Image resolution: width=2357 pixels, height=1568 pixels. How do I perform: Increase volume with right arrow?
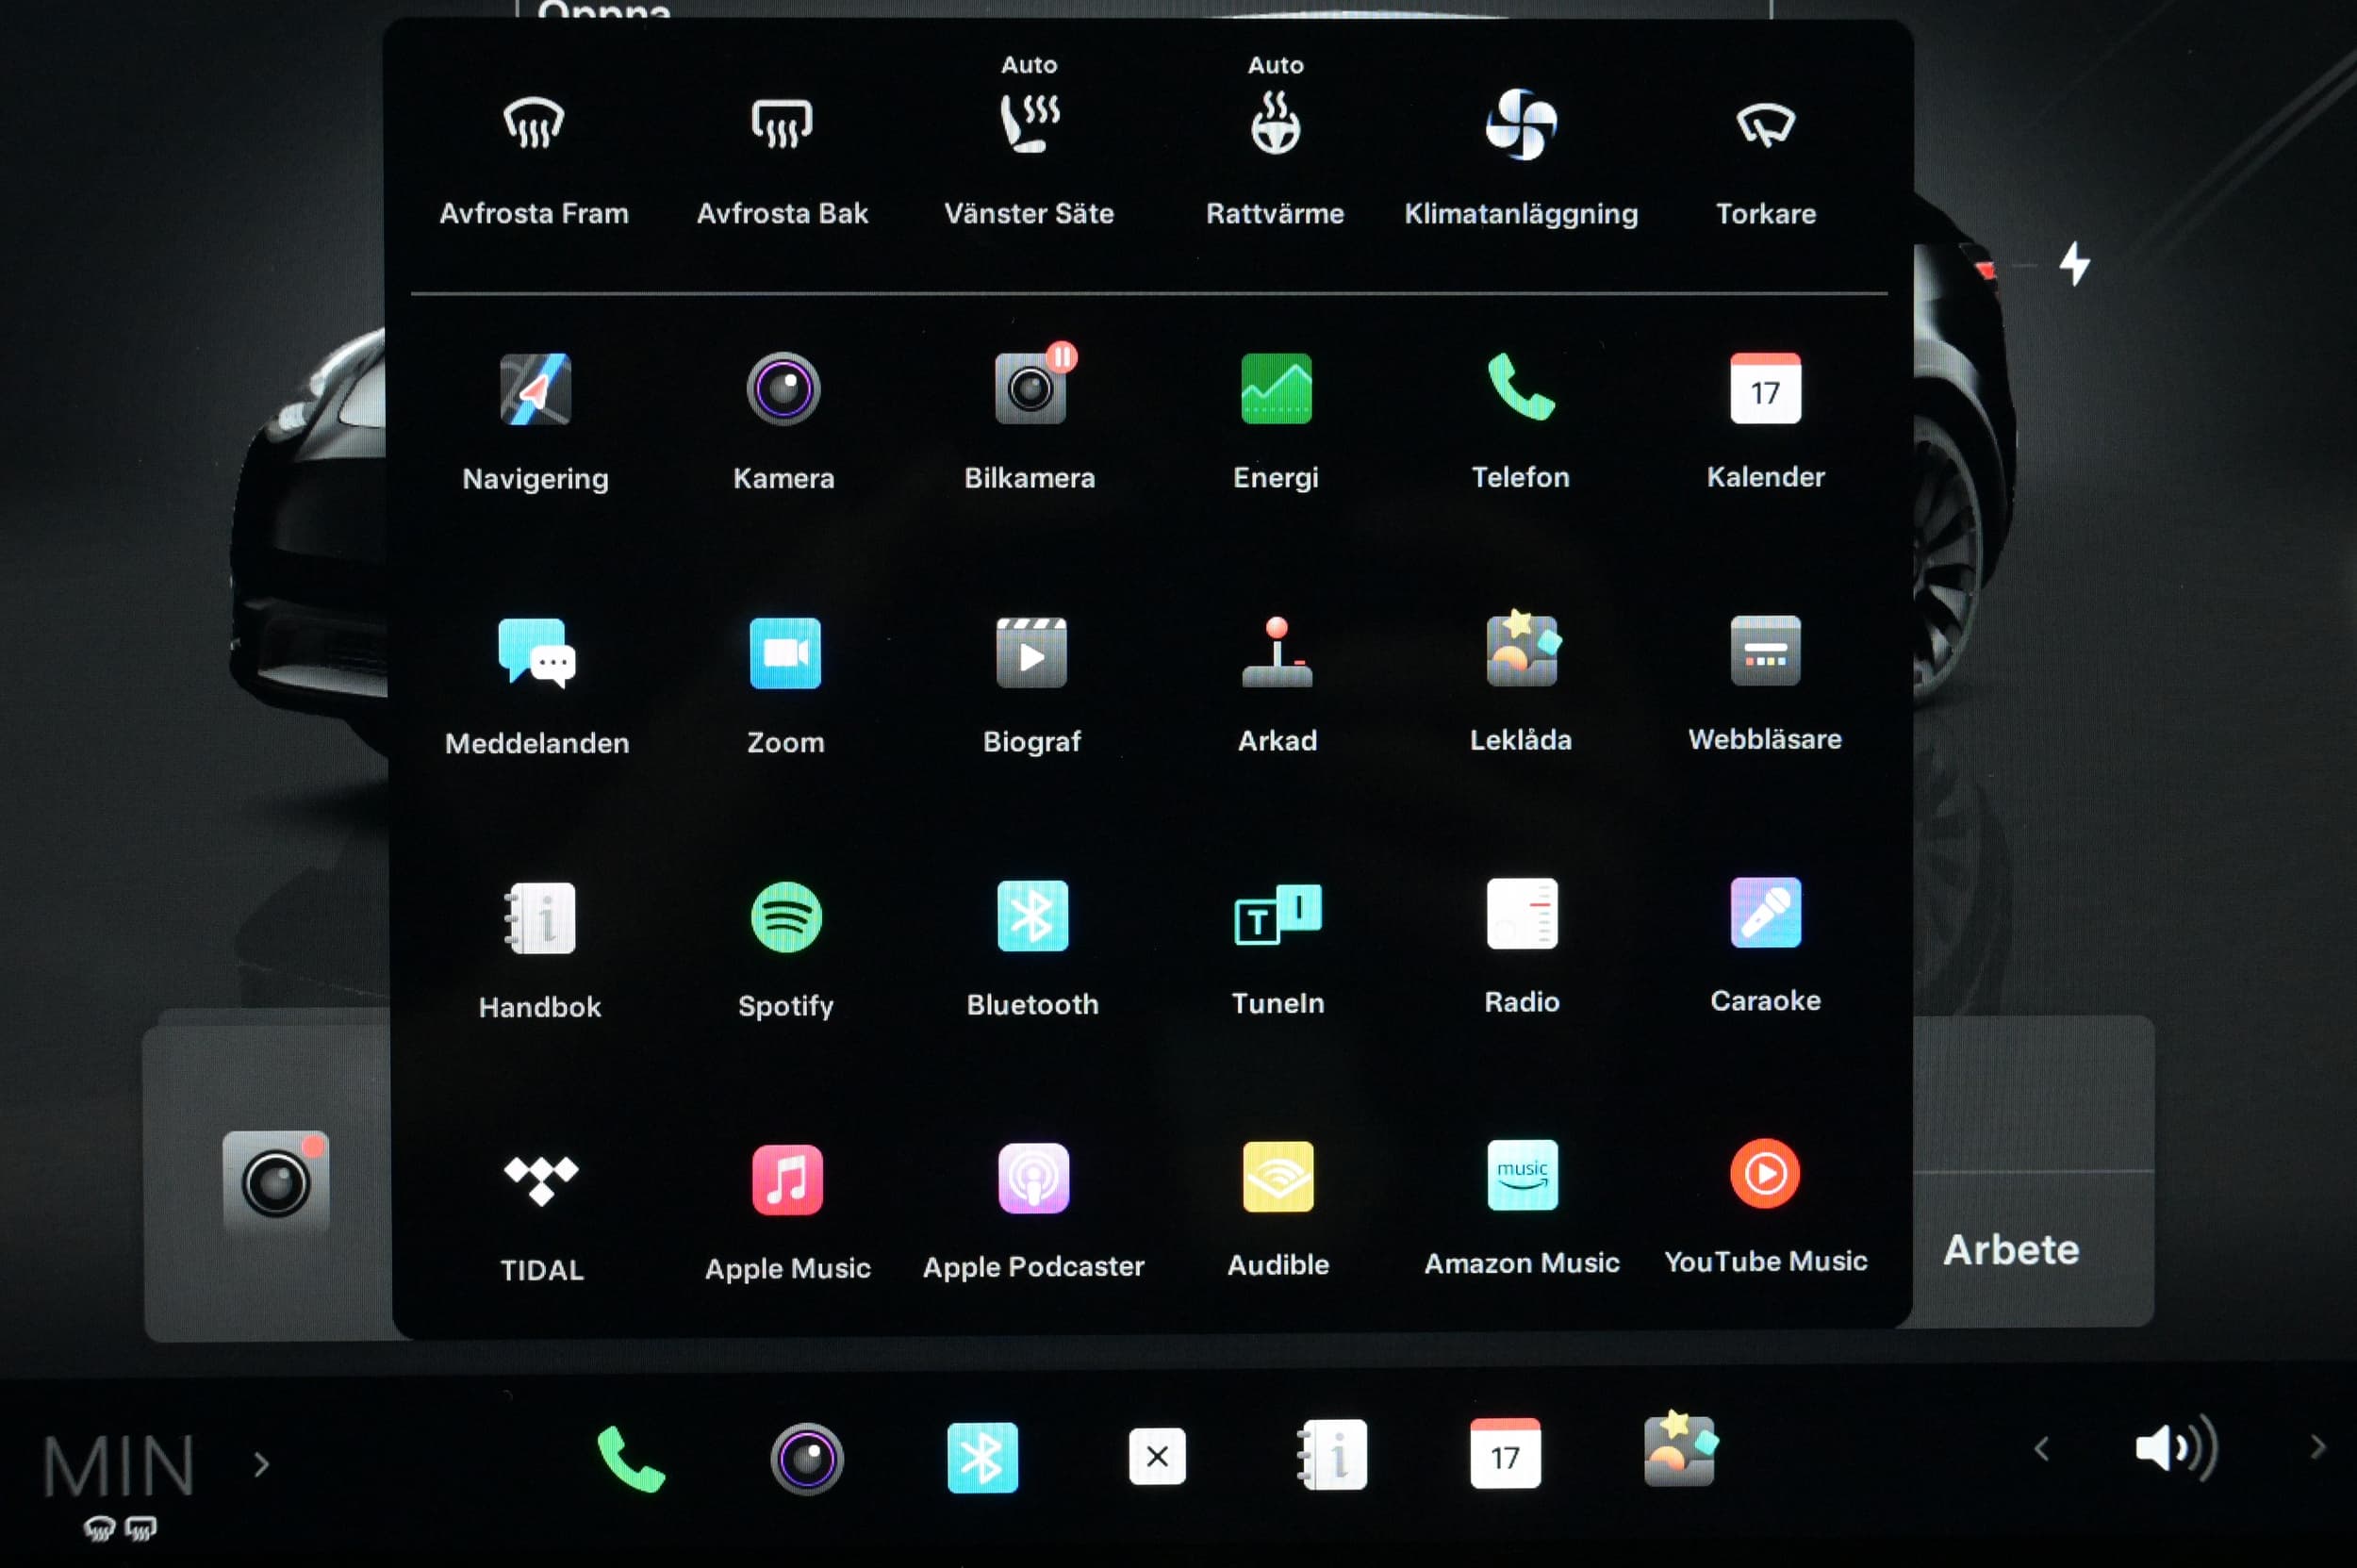click(2318, 1447)
